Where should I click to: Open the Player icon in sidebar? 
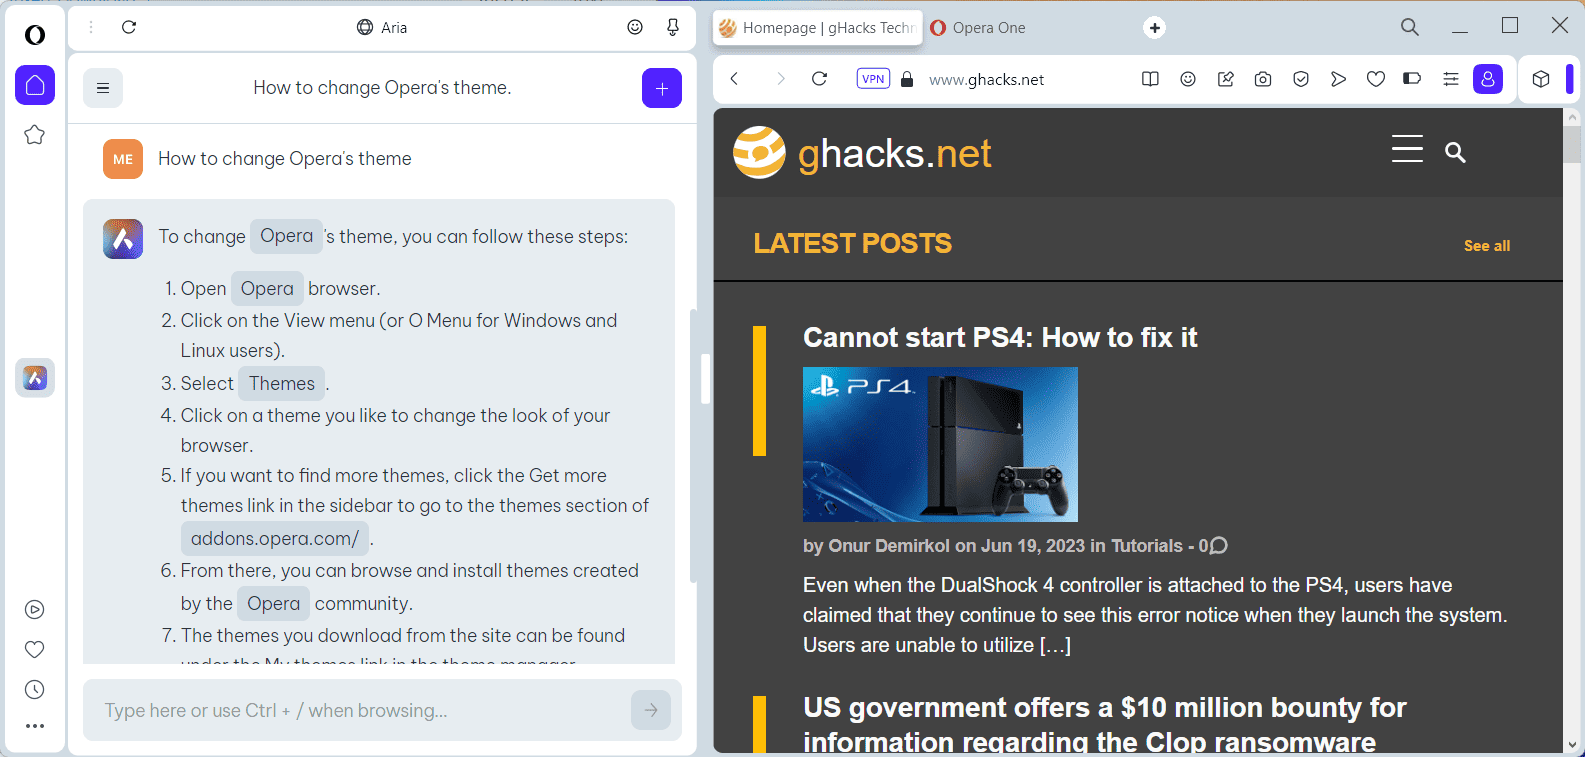pyautogui.click(x=35, y=610)
